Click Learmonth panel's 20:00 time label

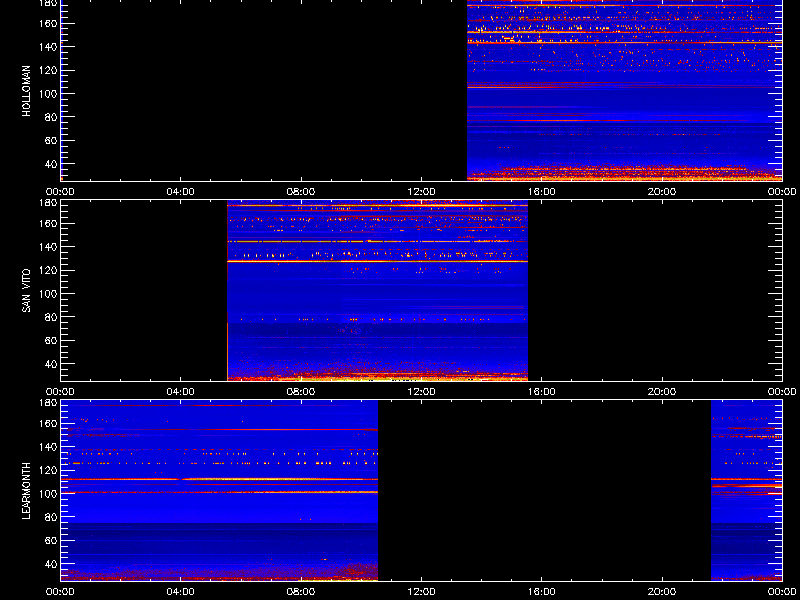[x=662, y=592]
